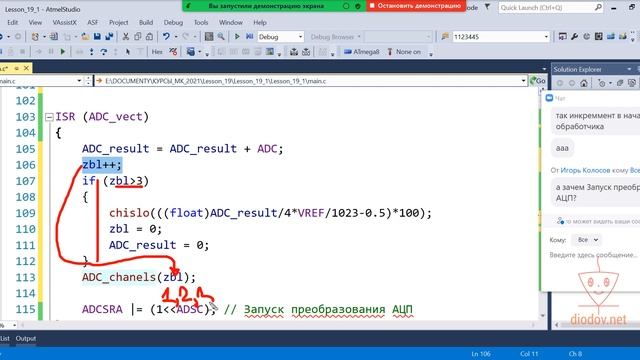The width and height of the screenshot is (640, 360).
Task: Click the editor horizontal scrollbar
Action: [x=278, y=325]
